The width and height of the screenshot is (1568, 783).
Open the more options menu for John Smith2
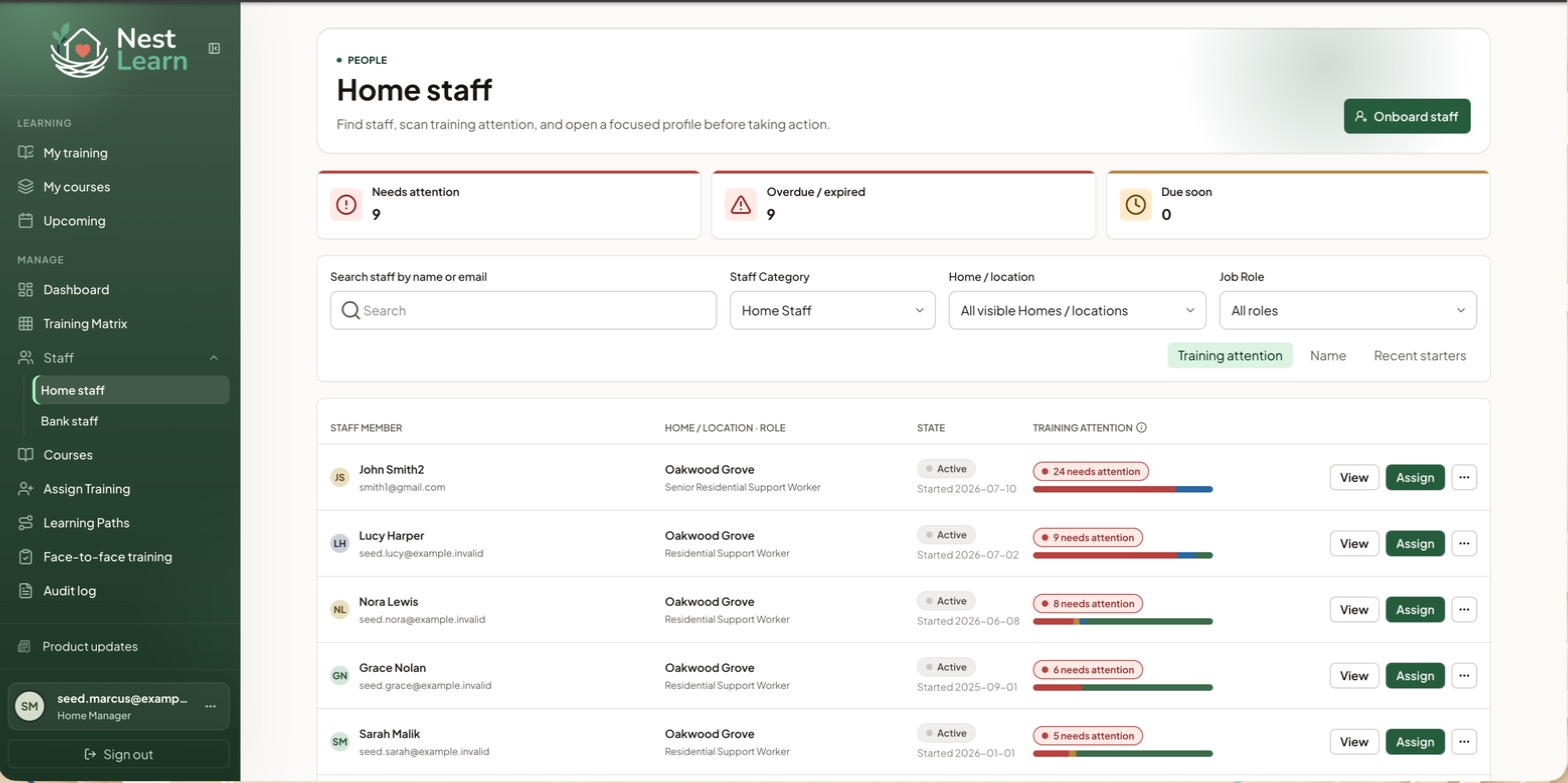click(x=1464, y=477)
